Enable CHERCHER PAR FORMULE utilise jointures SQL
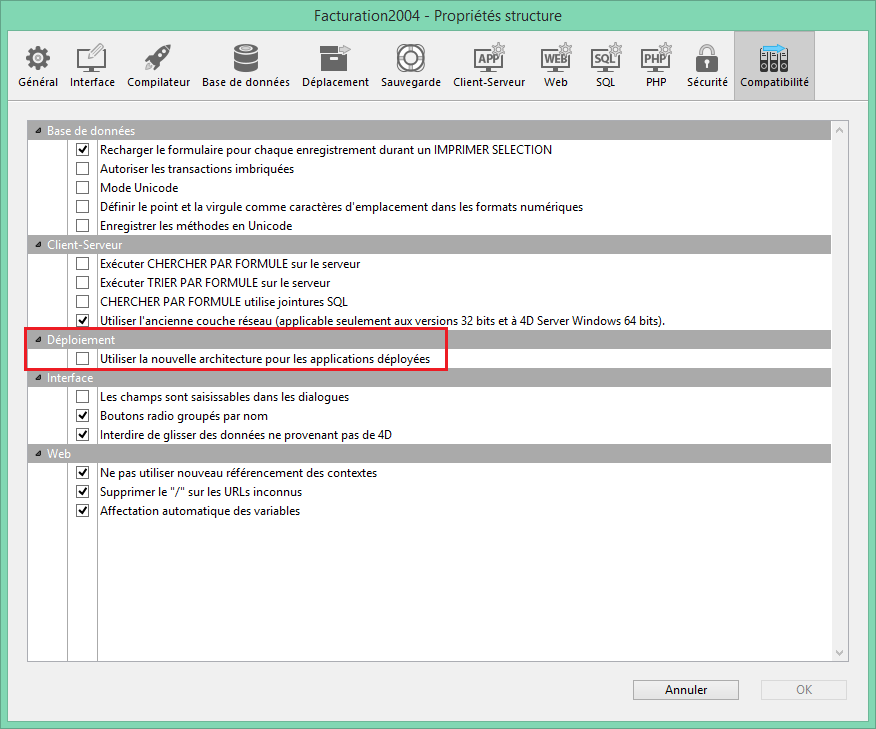This screenshot has height=729, width=876. [83, 302]
